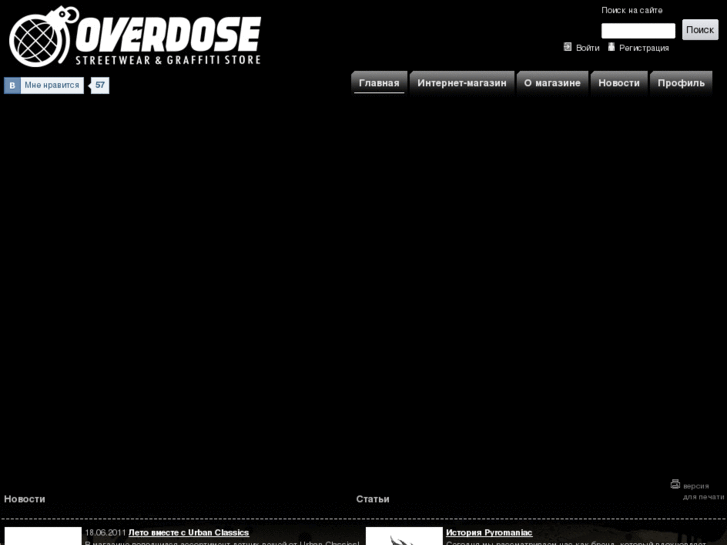This screenshot has width=727, height=545.
Task: Open article Лето вместе с Urban Classics
Action: [189, 532]
